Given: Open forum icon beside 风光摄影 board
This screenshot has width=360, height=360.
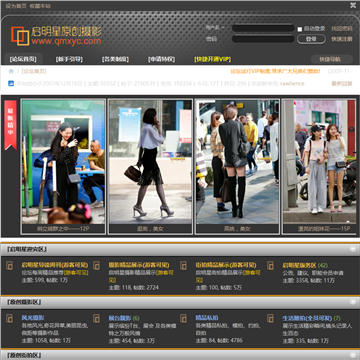Looking at the screenshot, I should tap(9, 318).
